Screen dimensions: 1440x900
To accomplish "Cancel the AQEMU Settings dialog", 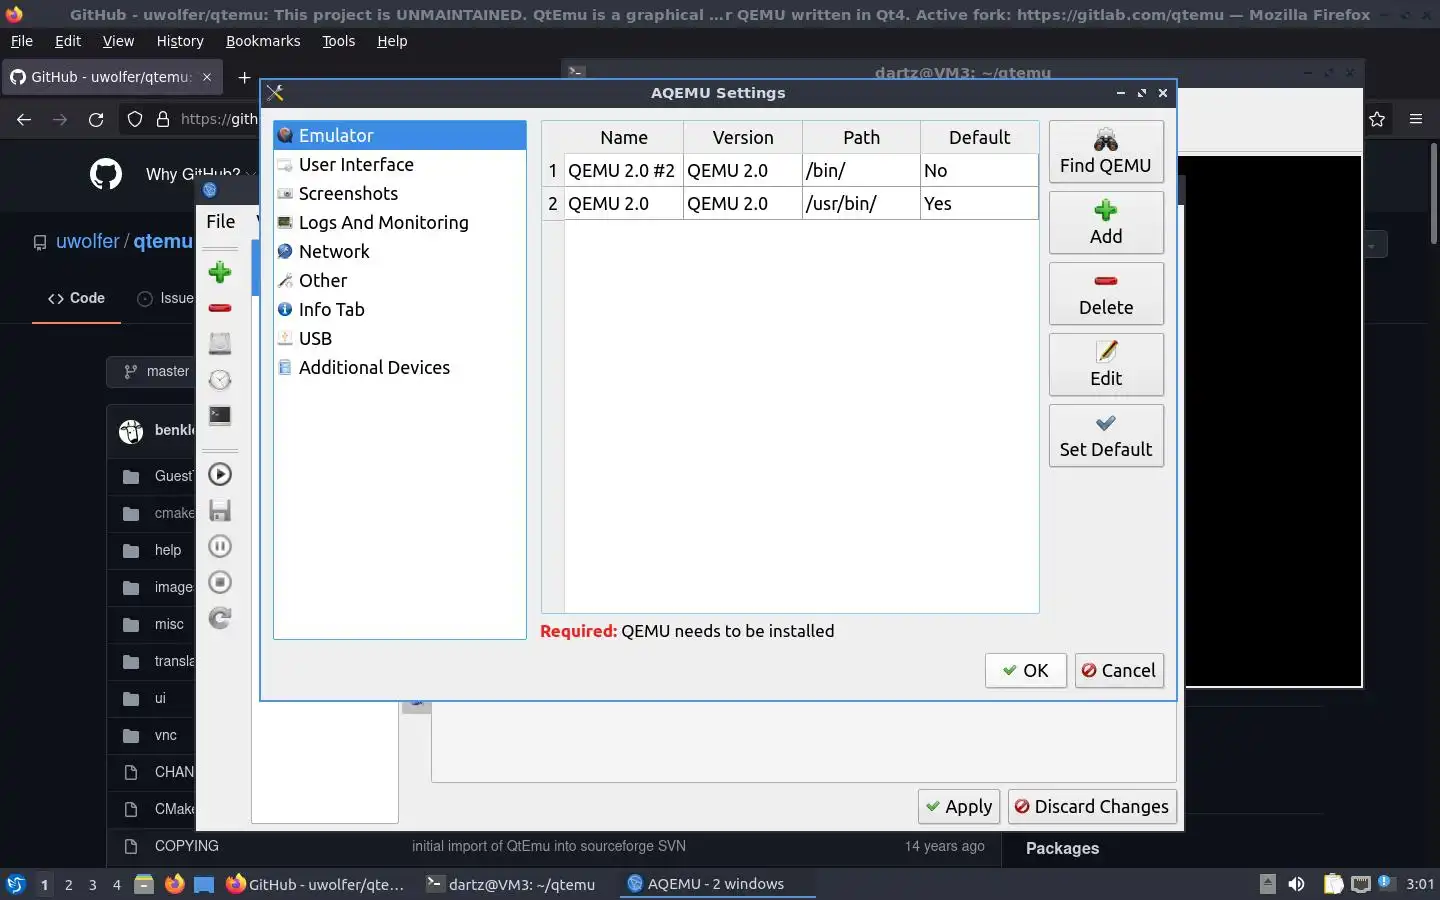I will pos(1119,671).
